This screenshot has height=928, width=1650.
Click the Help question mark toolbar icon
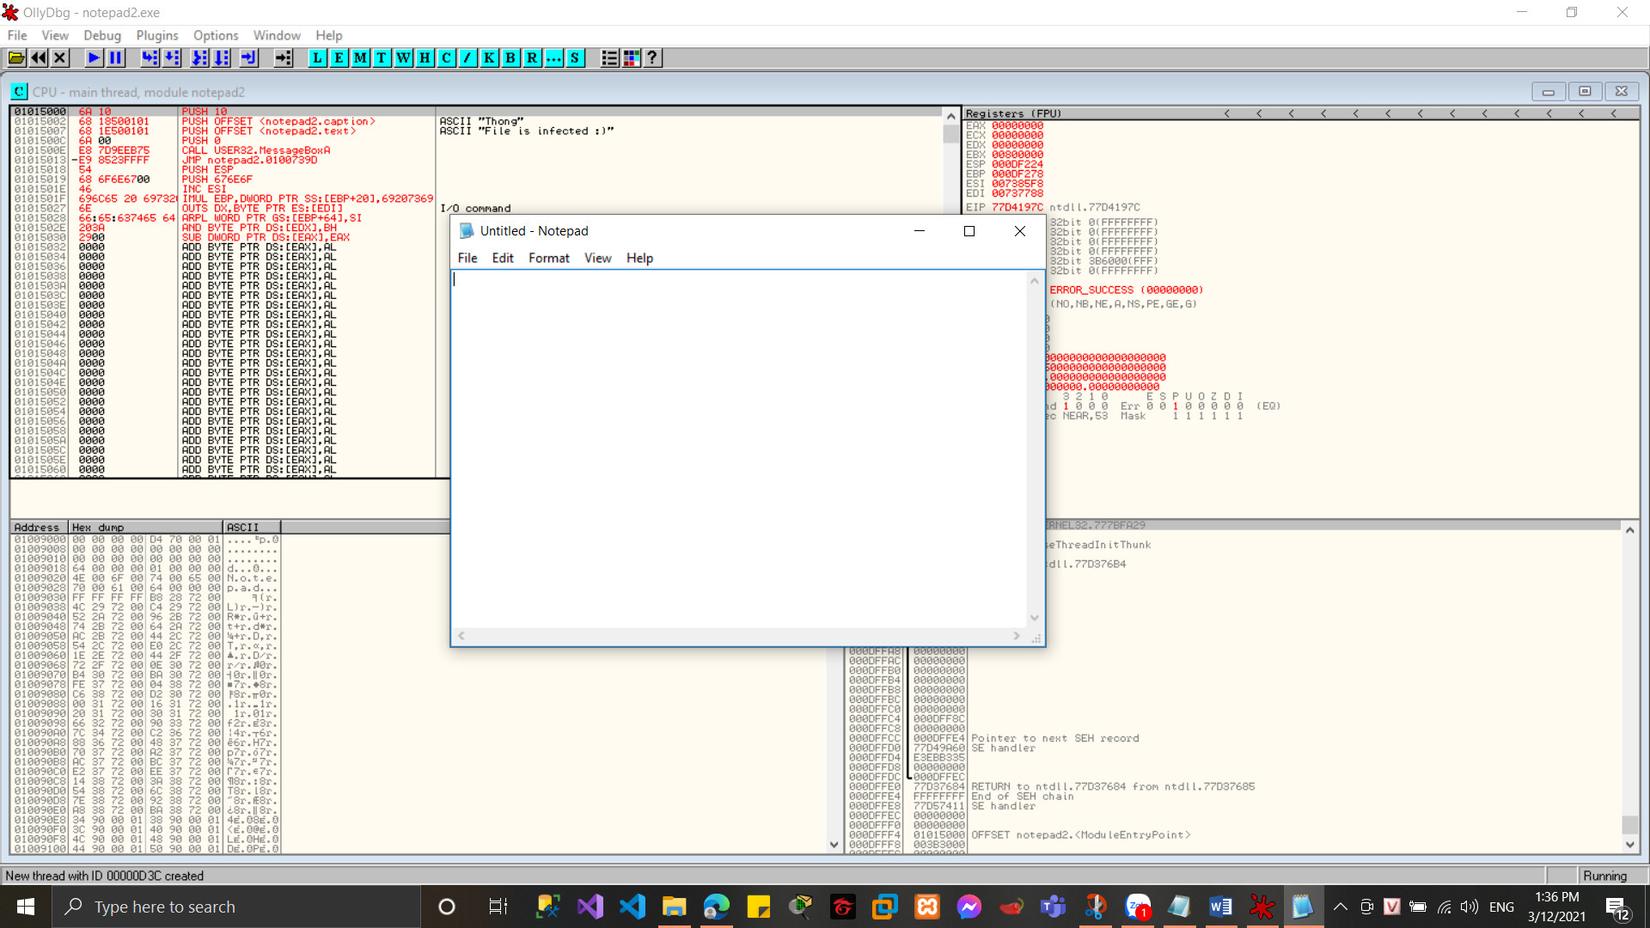coord(652,58)
